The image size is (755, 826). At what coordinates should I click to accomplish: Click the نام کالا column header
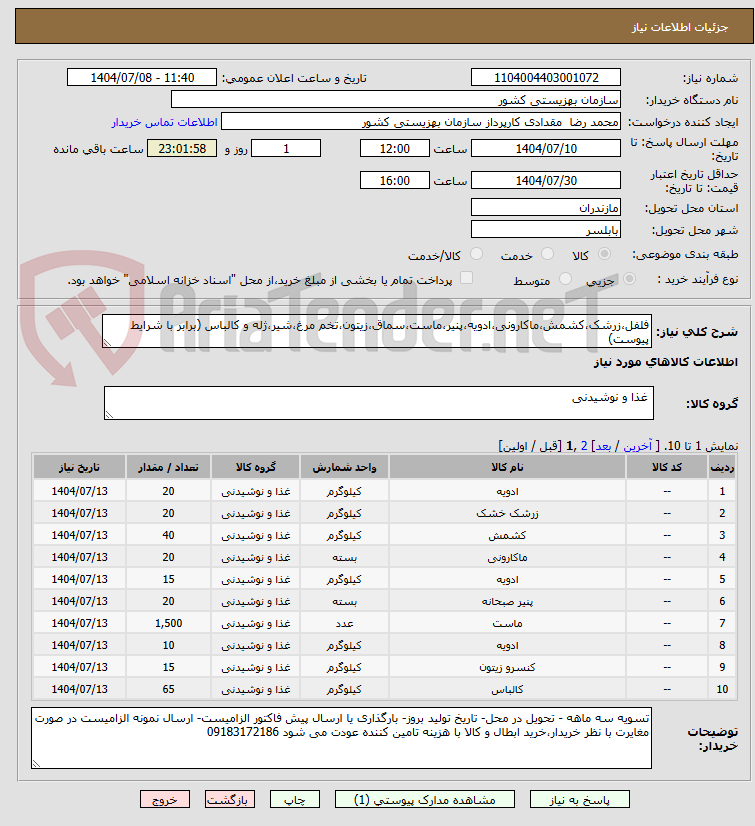pos(507,467)
